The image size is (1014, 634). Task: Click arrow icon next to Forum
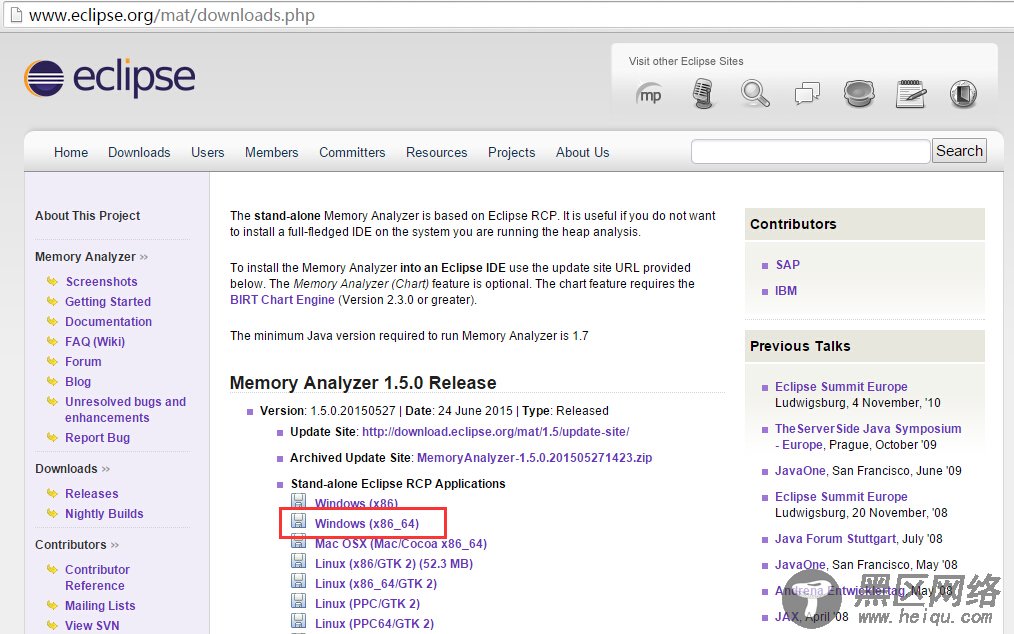pyautogui.click(x=52, y=361)
